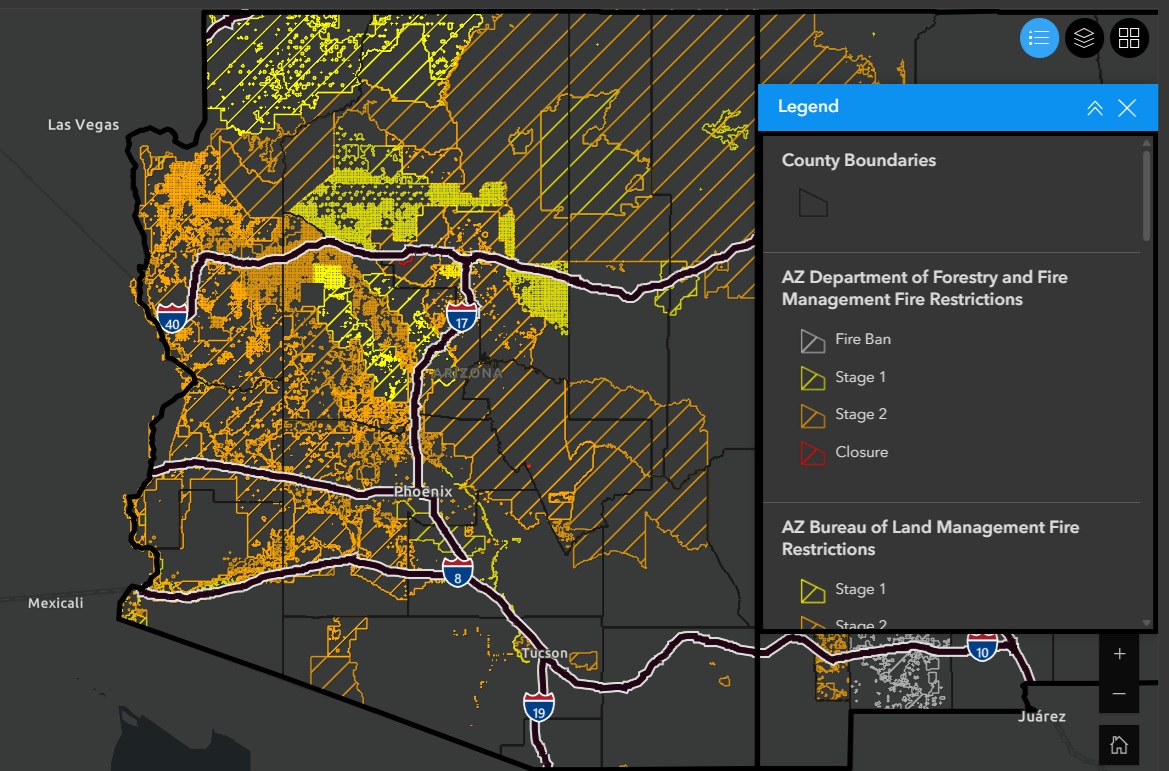The image size is (1169, 771).
Task: Zoom out with the minus button
Action: [1119, 693]
